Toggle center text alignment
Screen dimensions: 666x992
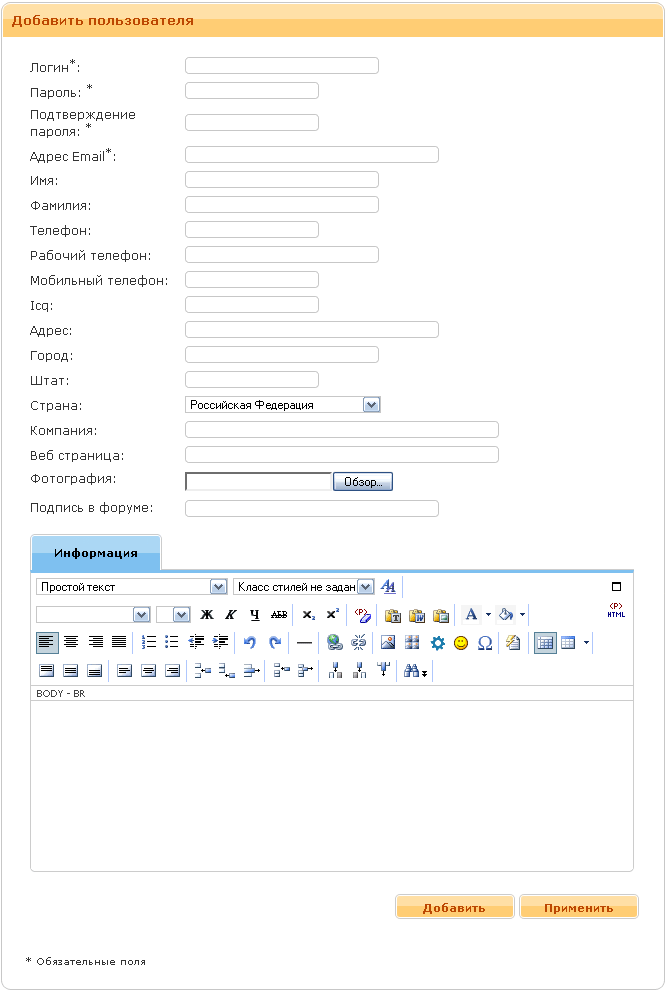[71, 642]
